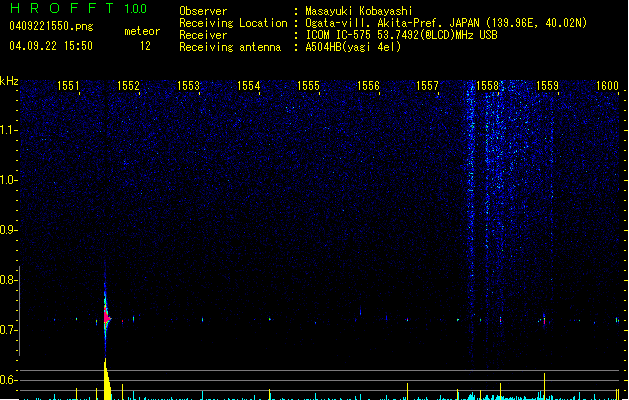Click the Receiver field label
This screenshot has height=400, width=629.
point(203,35)
